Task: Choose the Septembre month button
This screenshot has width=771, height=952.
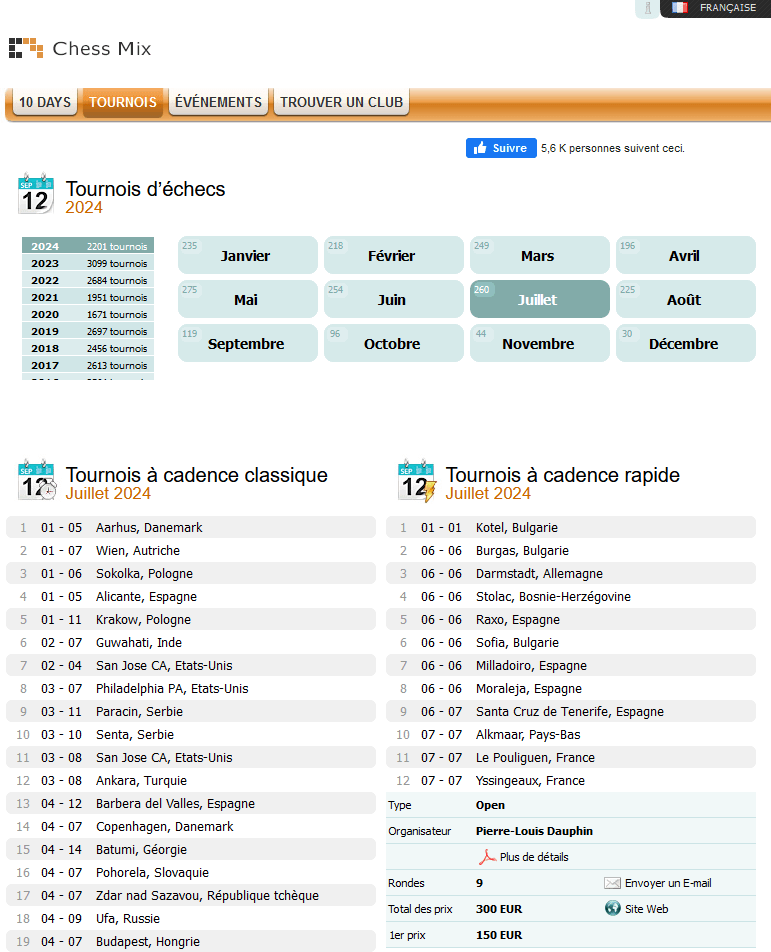Action: pos(248,343)
